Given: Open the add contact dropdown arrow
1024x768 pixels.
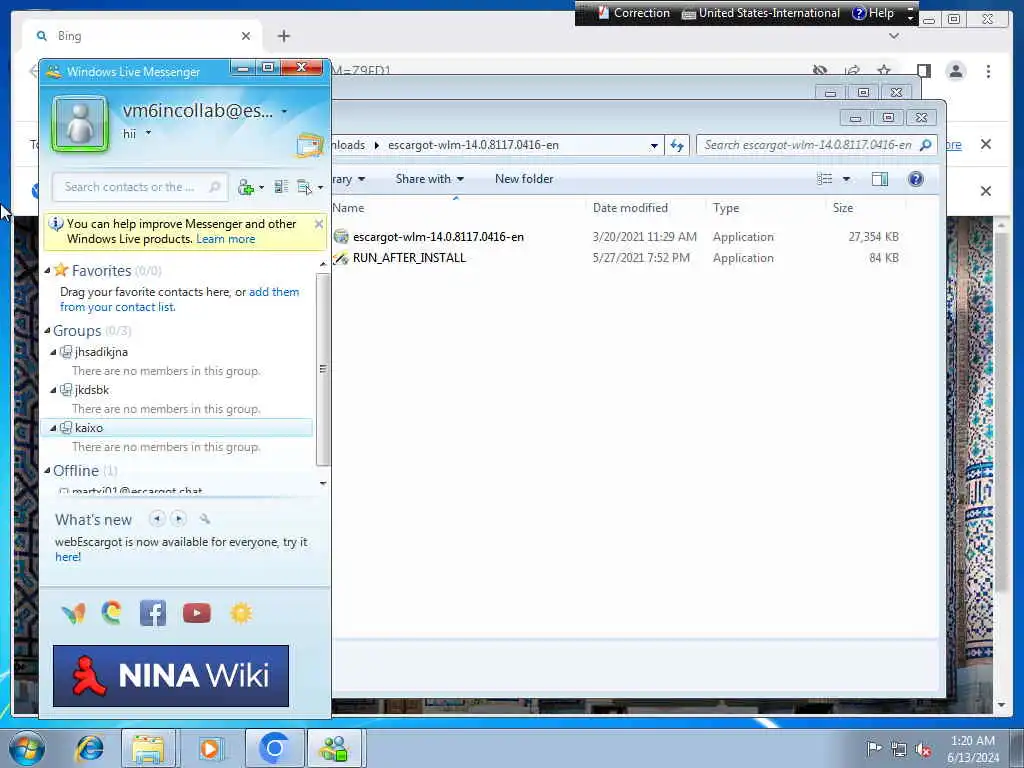Looking at the screenshot, I should pos(261,187).
